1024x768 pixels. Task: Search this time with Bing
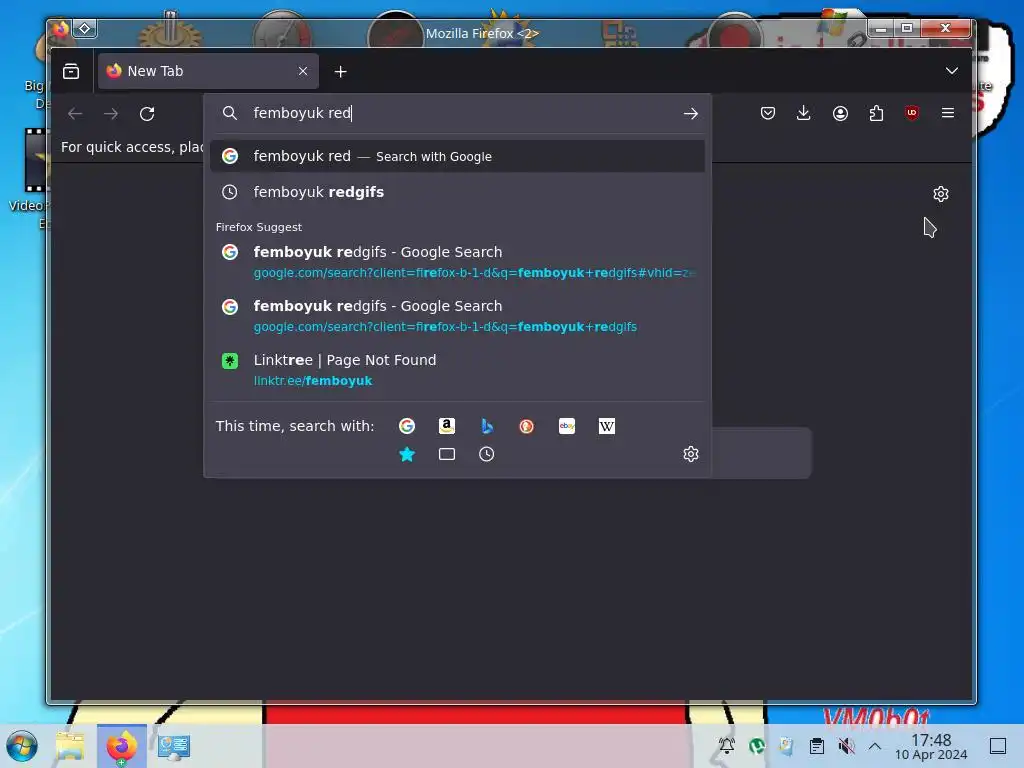tap(487, 426)
